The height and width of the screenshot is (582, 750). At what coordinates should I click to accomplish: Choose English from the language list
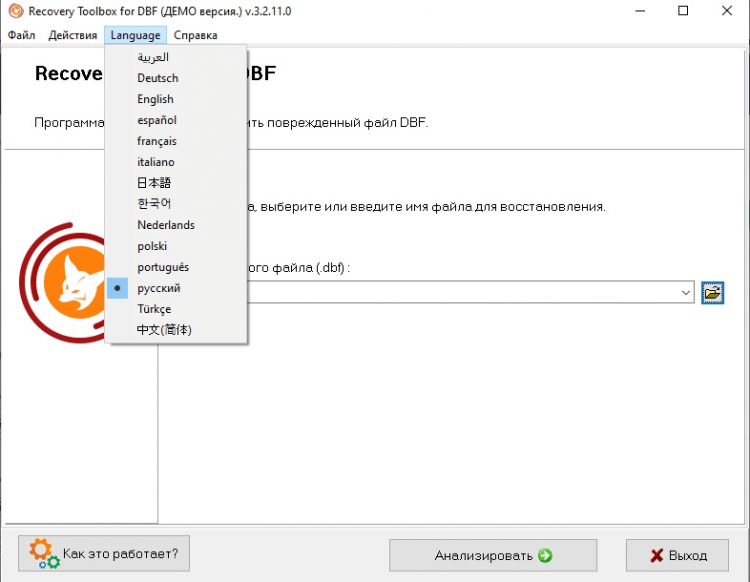176,99
